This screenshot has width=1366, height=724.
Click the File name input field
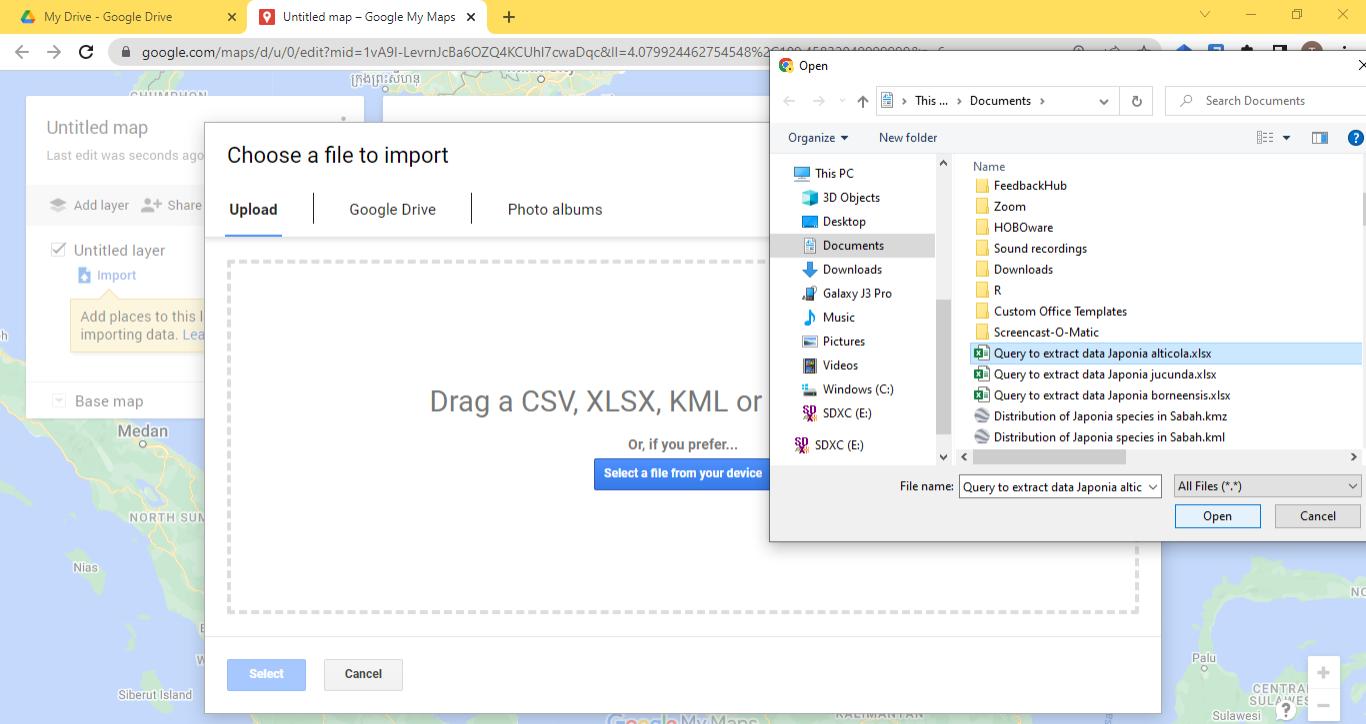[1051, 487]
